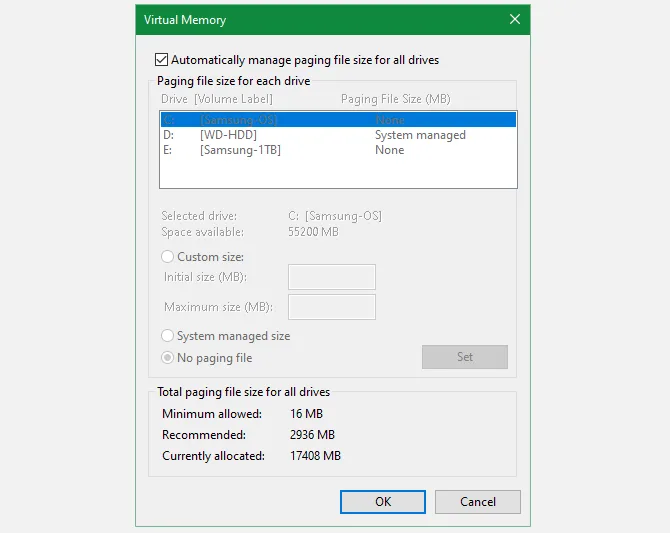
Task: Close the Virtual Memory dialog
Action: tap(515, 19)
